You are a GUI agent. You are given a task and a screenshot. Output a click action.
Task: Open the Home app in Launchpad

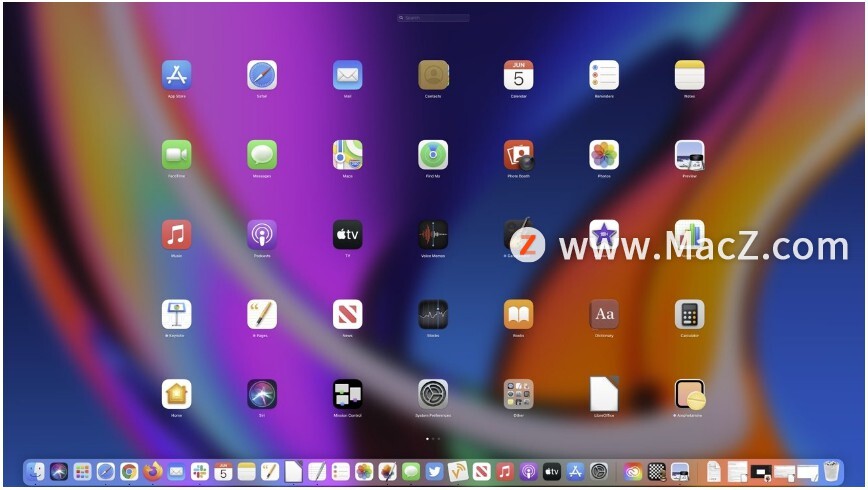click(177, 394)
